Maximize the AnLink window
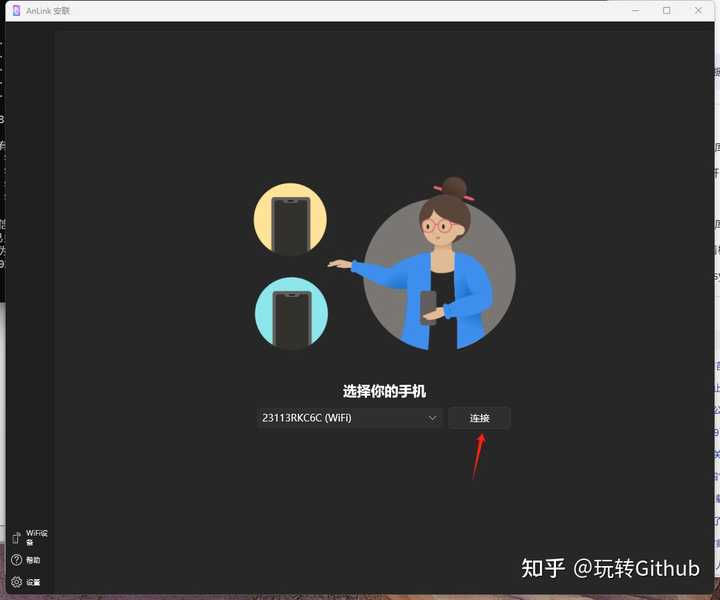Screen dimensions: 720x600 667,10
